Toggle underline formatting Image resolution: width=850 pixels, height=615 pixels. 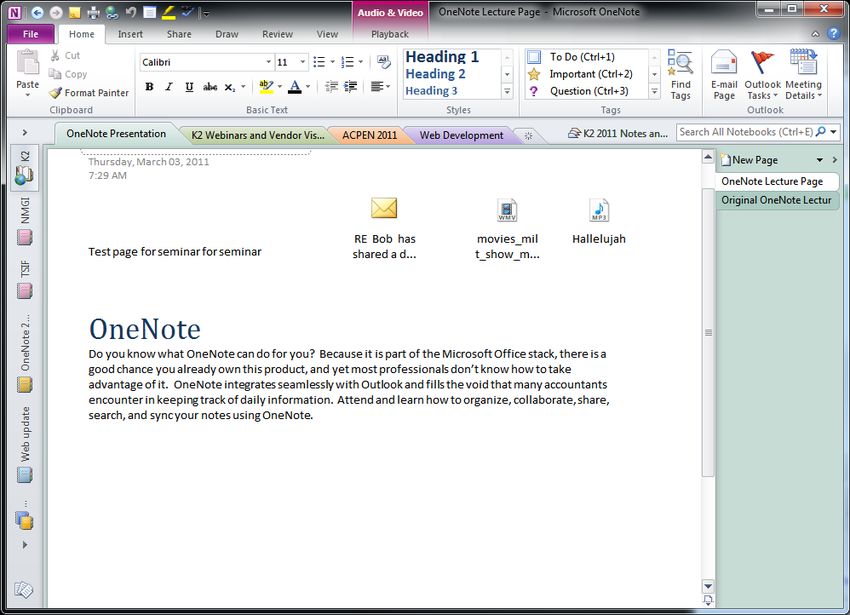point(189,86)
